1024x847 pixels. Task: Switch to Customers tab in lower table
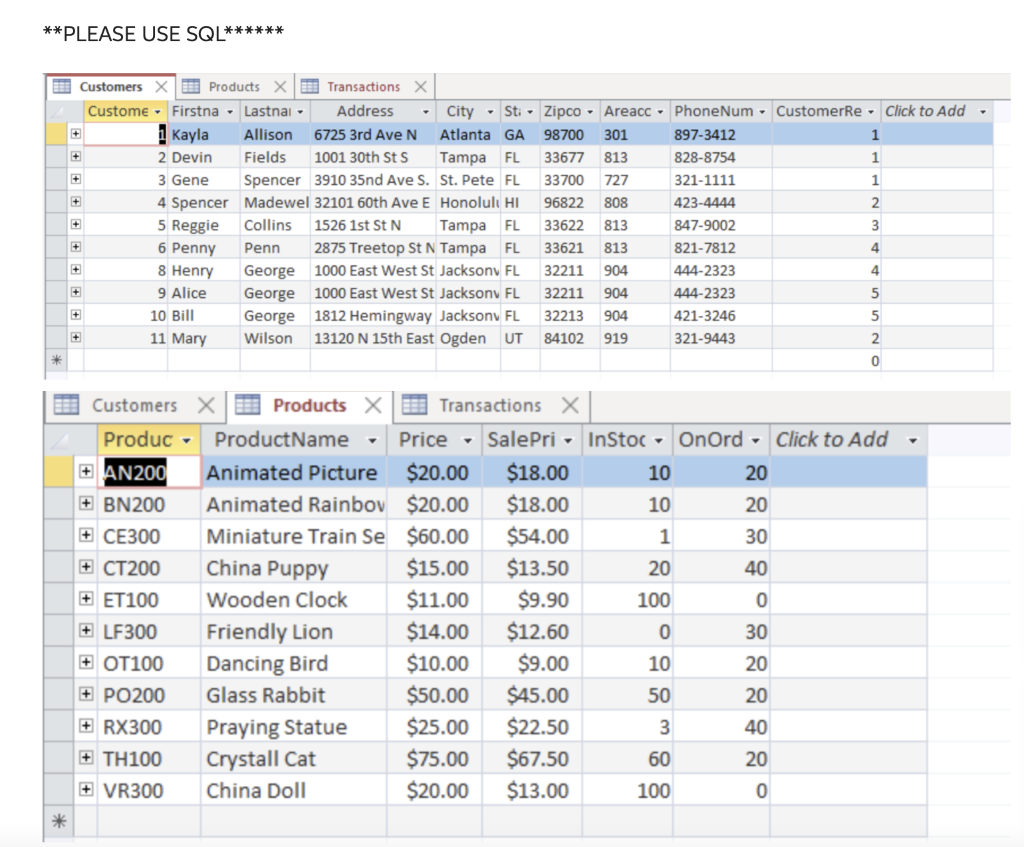135,406
